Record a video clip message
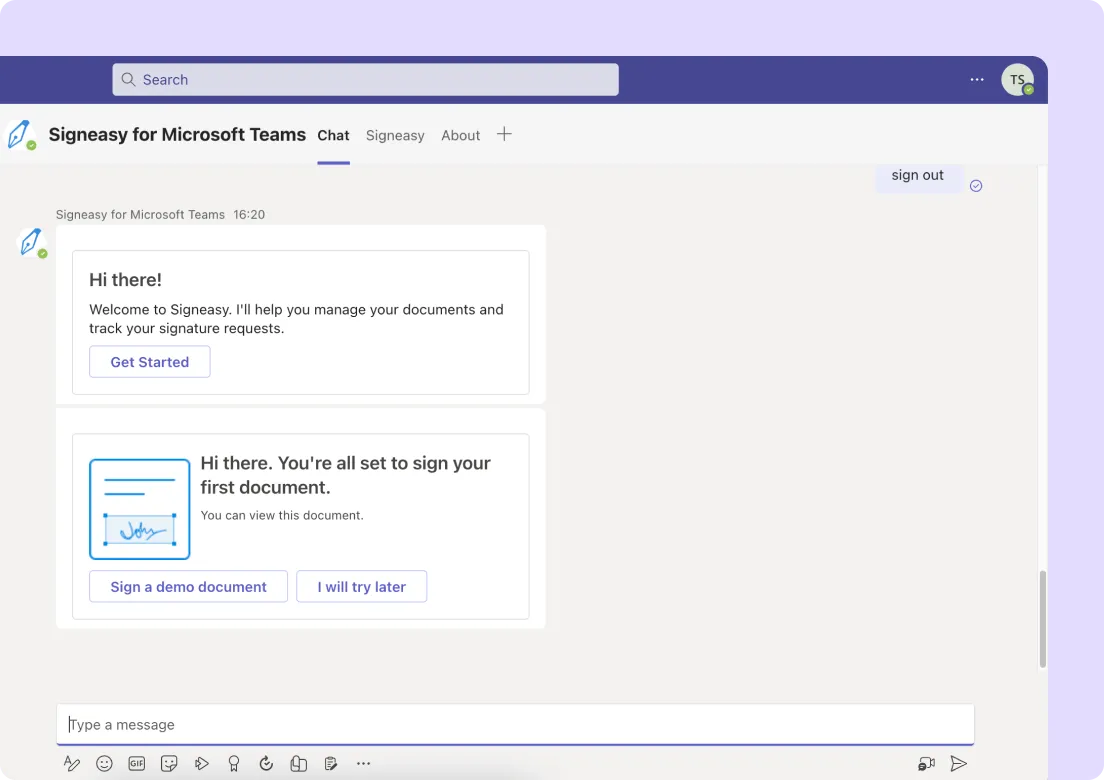The image size is (1104, 780). coord(926,763)
